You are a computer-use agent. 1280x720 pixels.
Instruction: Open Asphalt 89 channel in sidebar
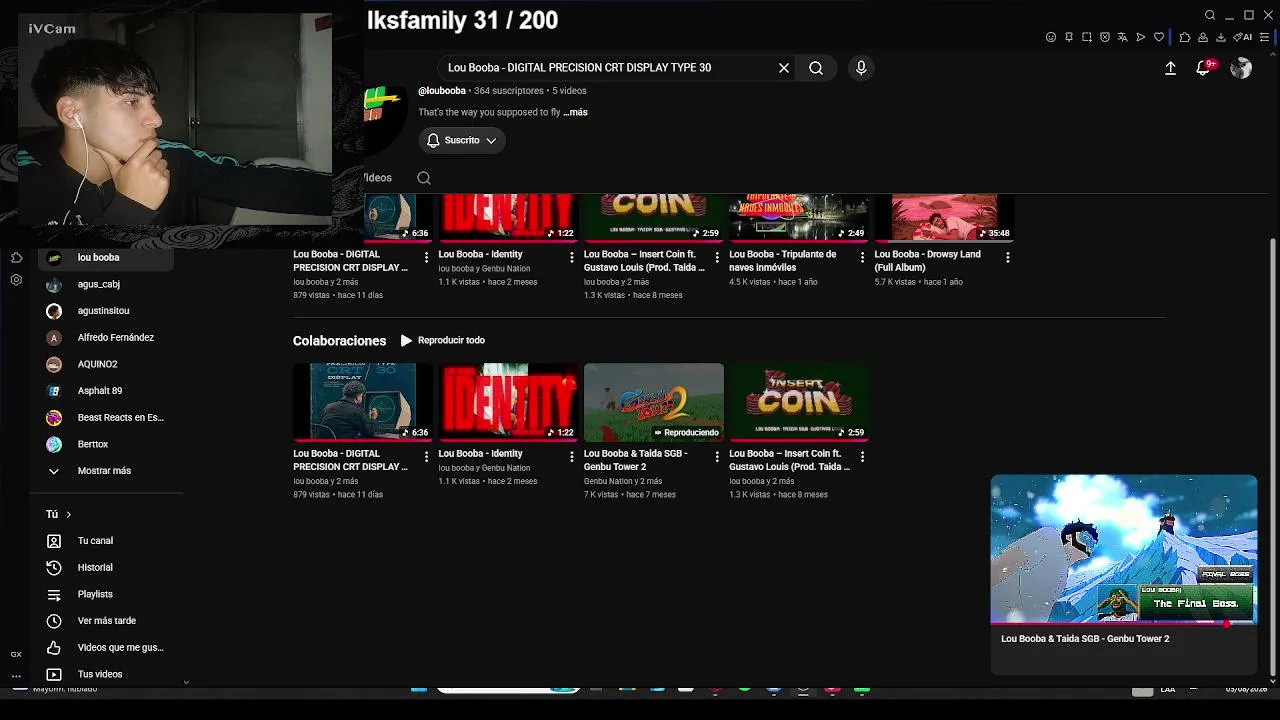click(106, 391)
